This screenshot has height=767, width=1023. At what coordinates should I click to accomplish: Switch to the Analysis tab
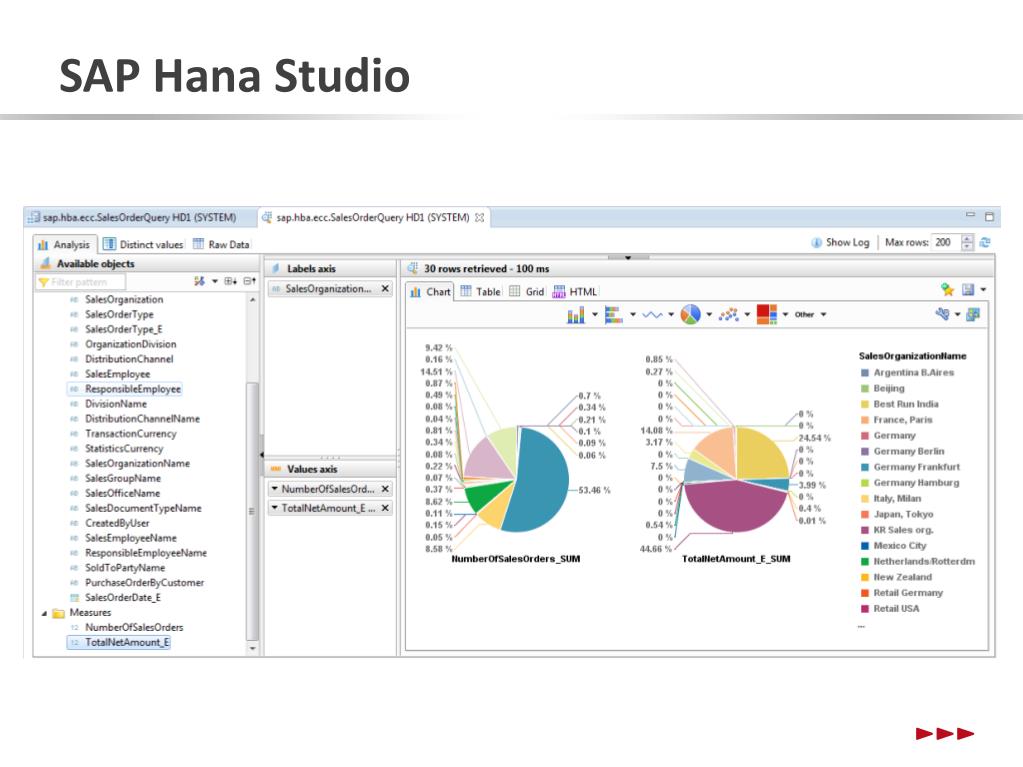65,245
